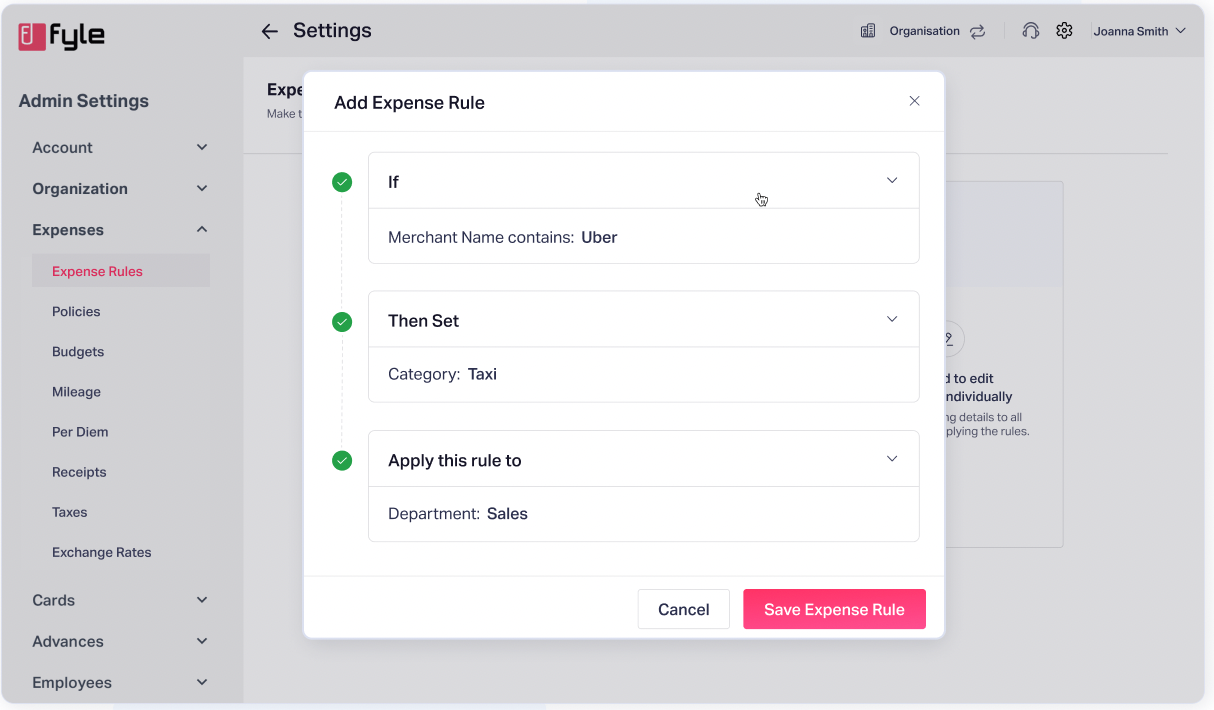This screenshot has width=1214, height=710.
Task: Click the Cancel button
Action: pyautogui.click(x=683, y=609)
